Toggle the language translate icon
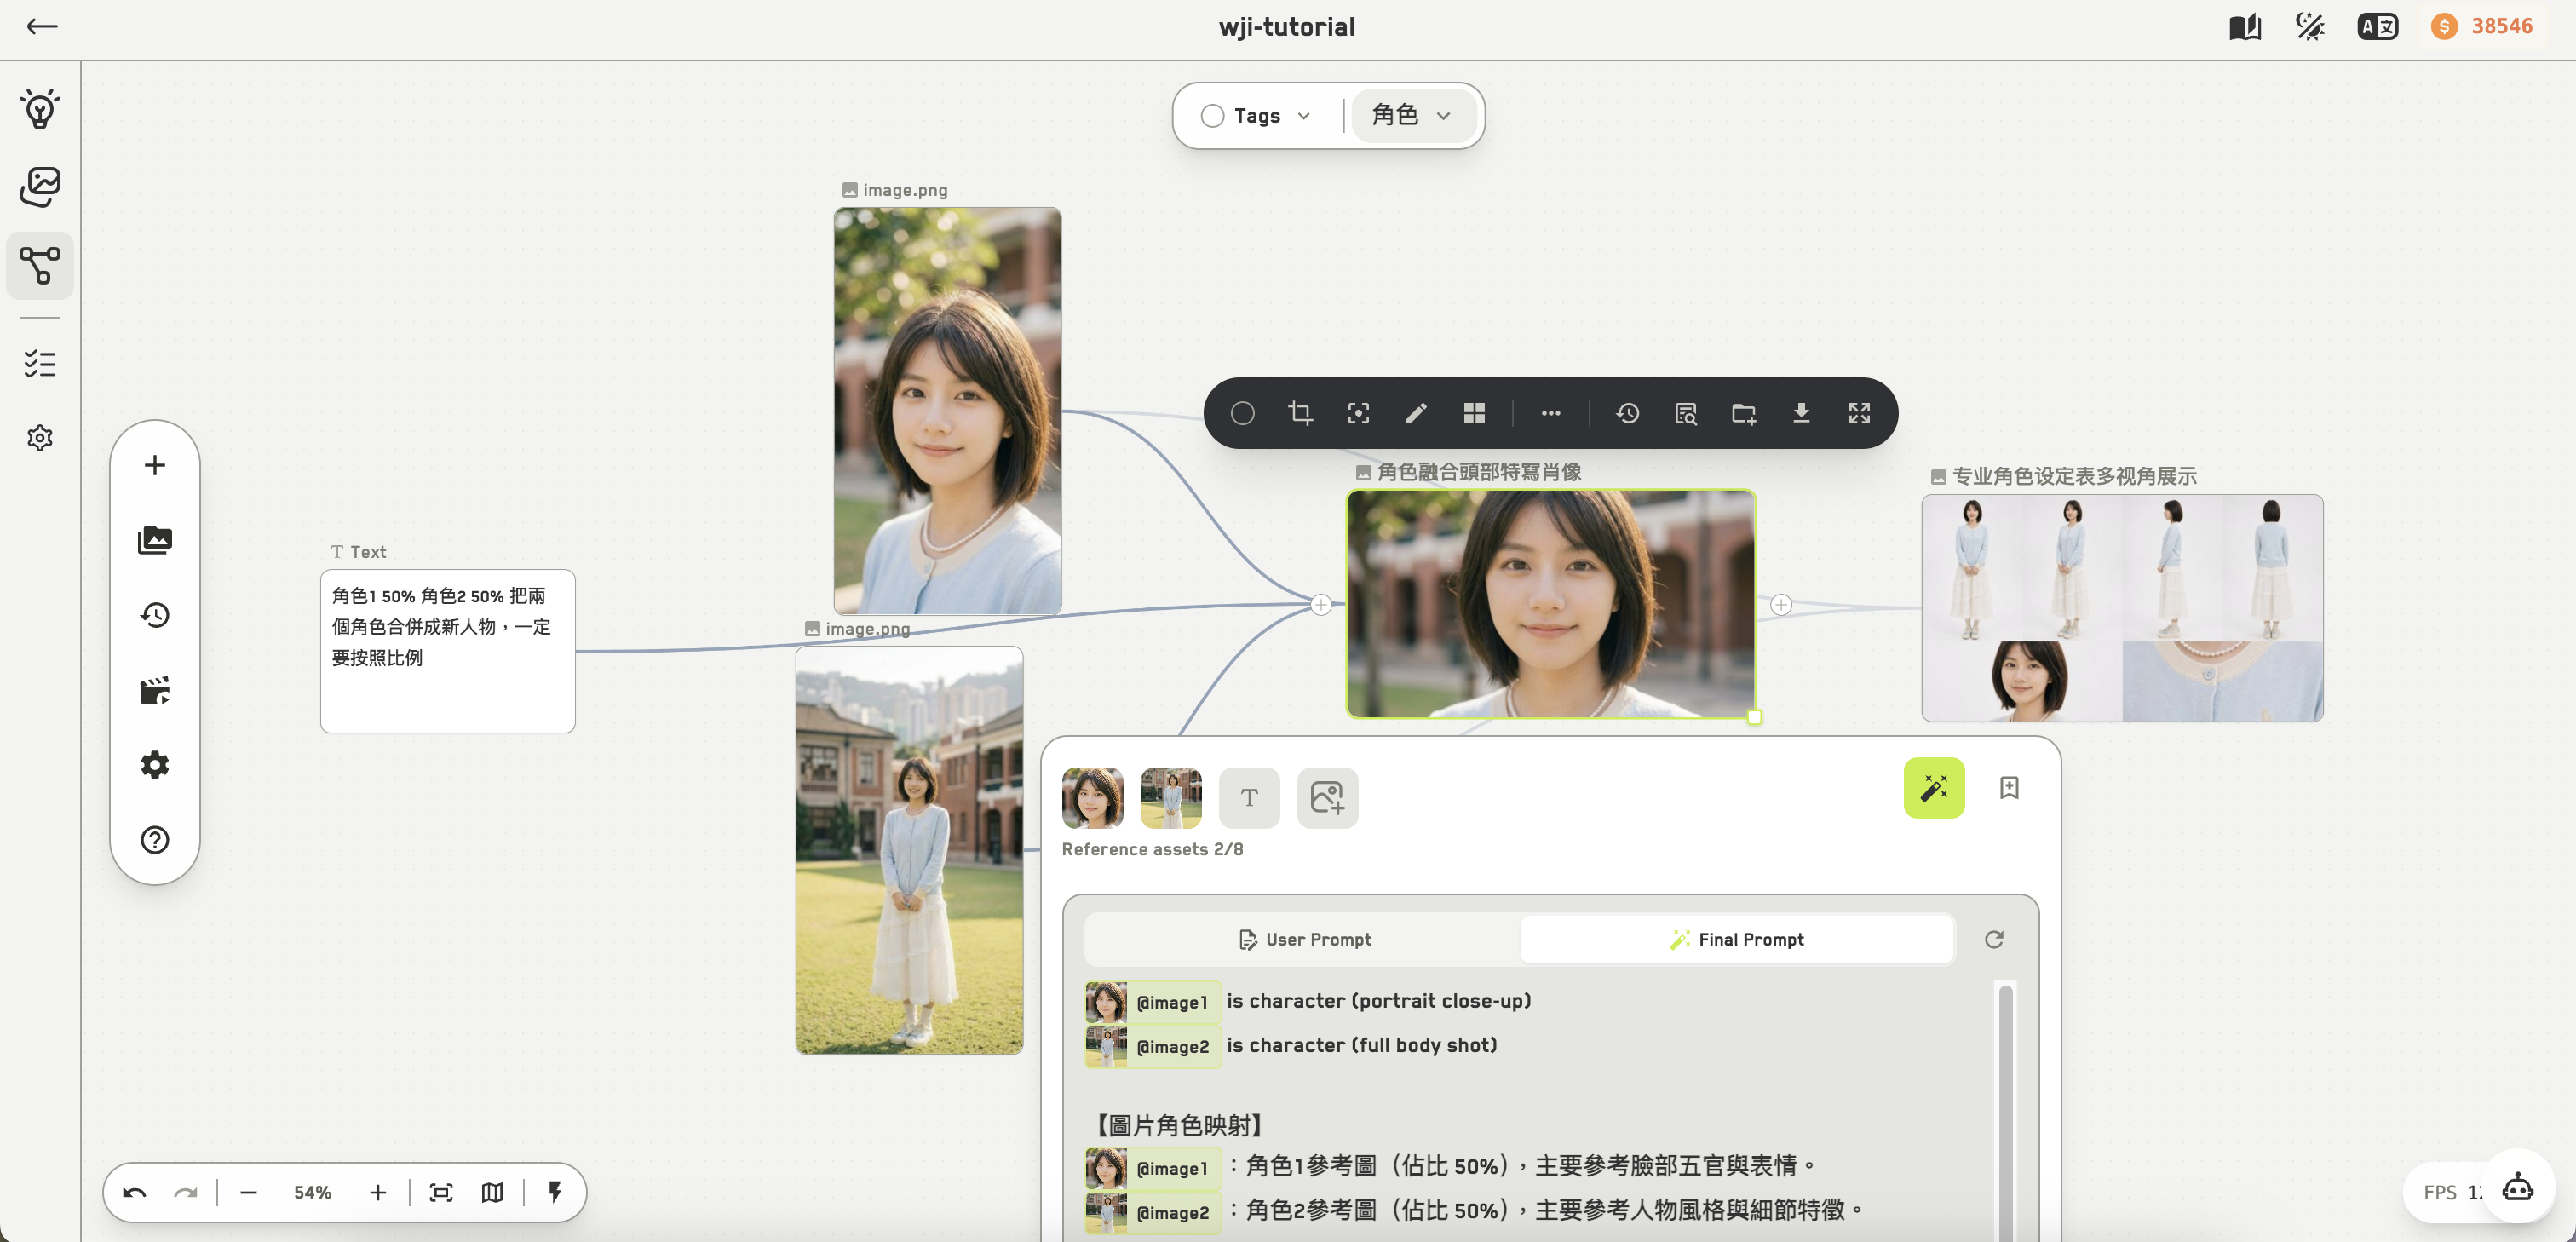The height and width of the screenshot is (1242, 2576). [2377, 27]
